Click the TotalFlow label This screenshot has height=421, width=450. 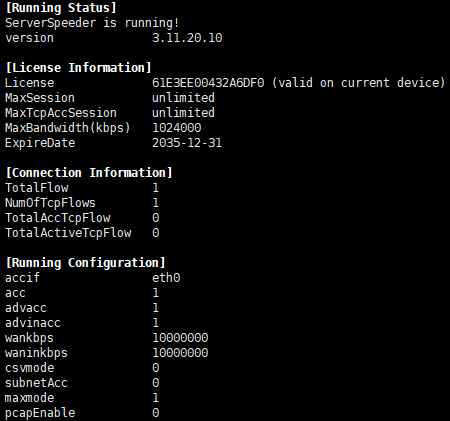point(37,188)
